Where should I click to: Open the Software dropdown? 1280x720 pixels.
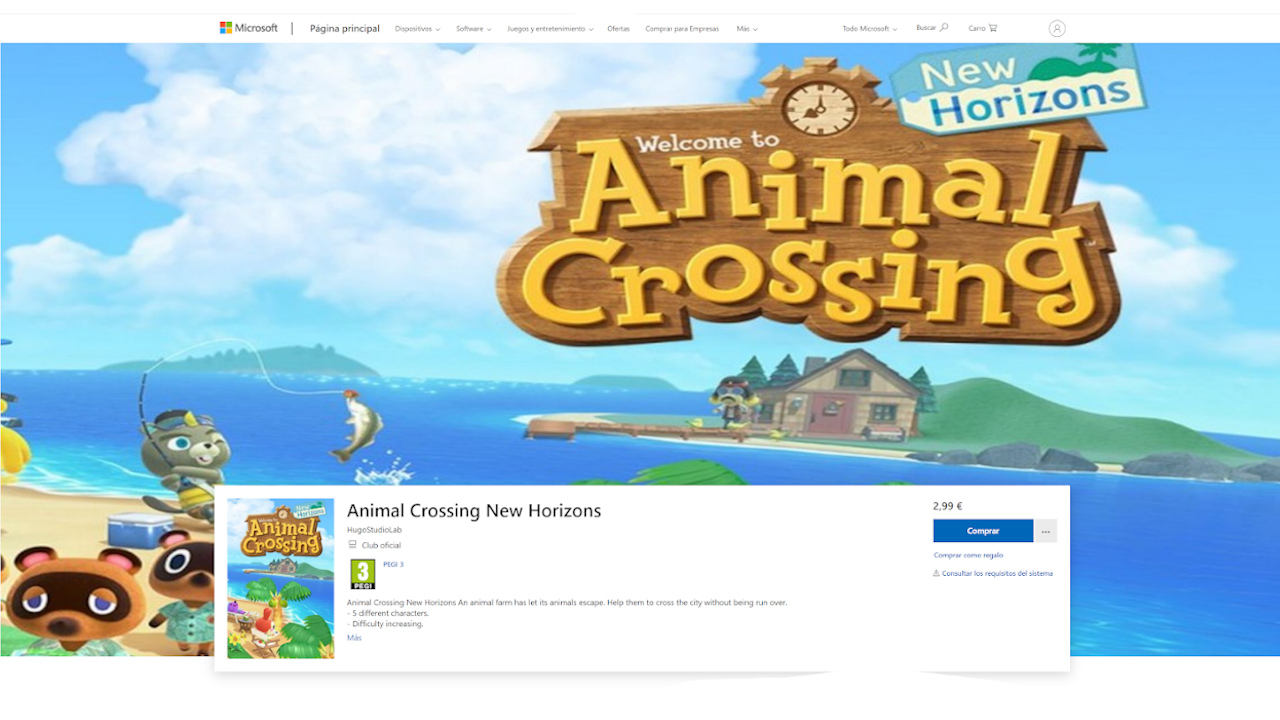472,29
